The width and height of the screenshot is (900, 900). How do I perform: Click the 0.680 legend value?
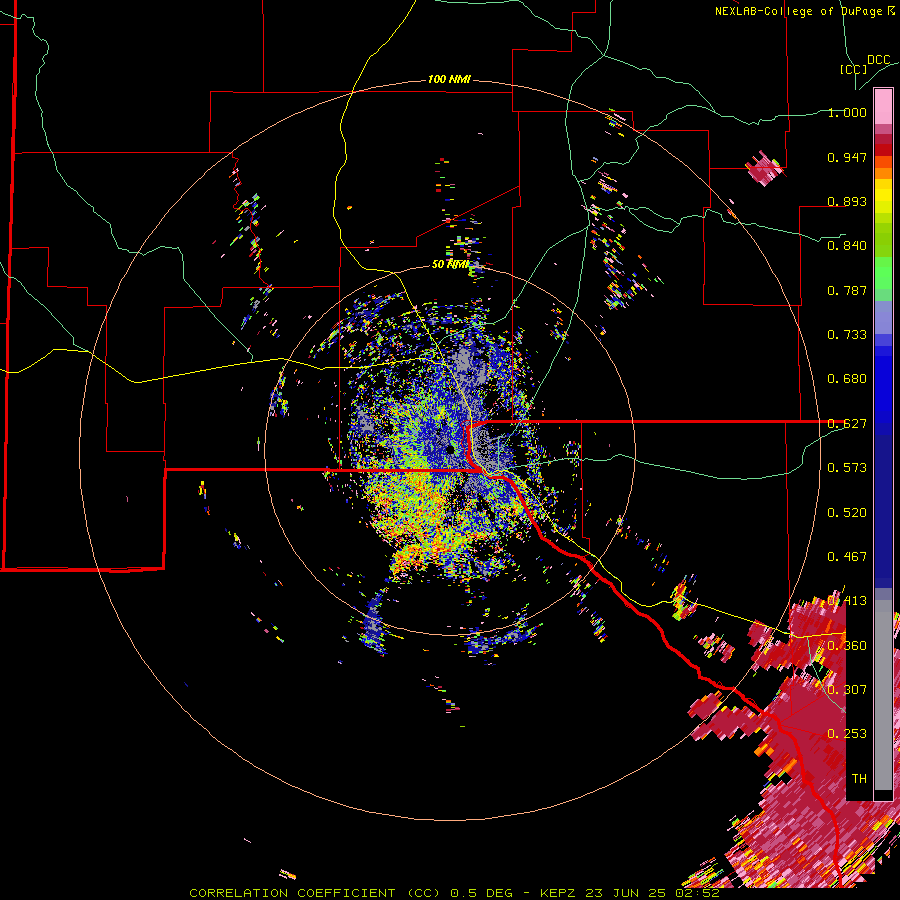[x=847, y=379]
